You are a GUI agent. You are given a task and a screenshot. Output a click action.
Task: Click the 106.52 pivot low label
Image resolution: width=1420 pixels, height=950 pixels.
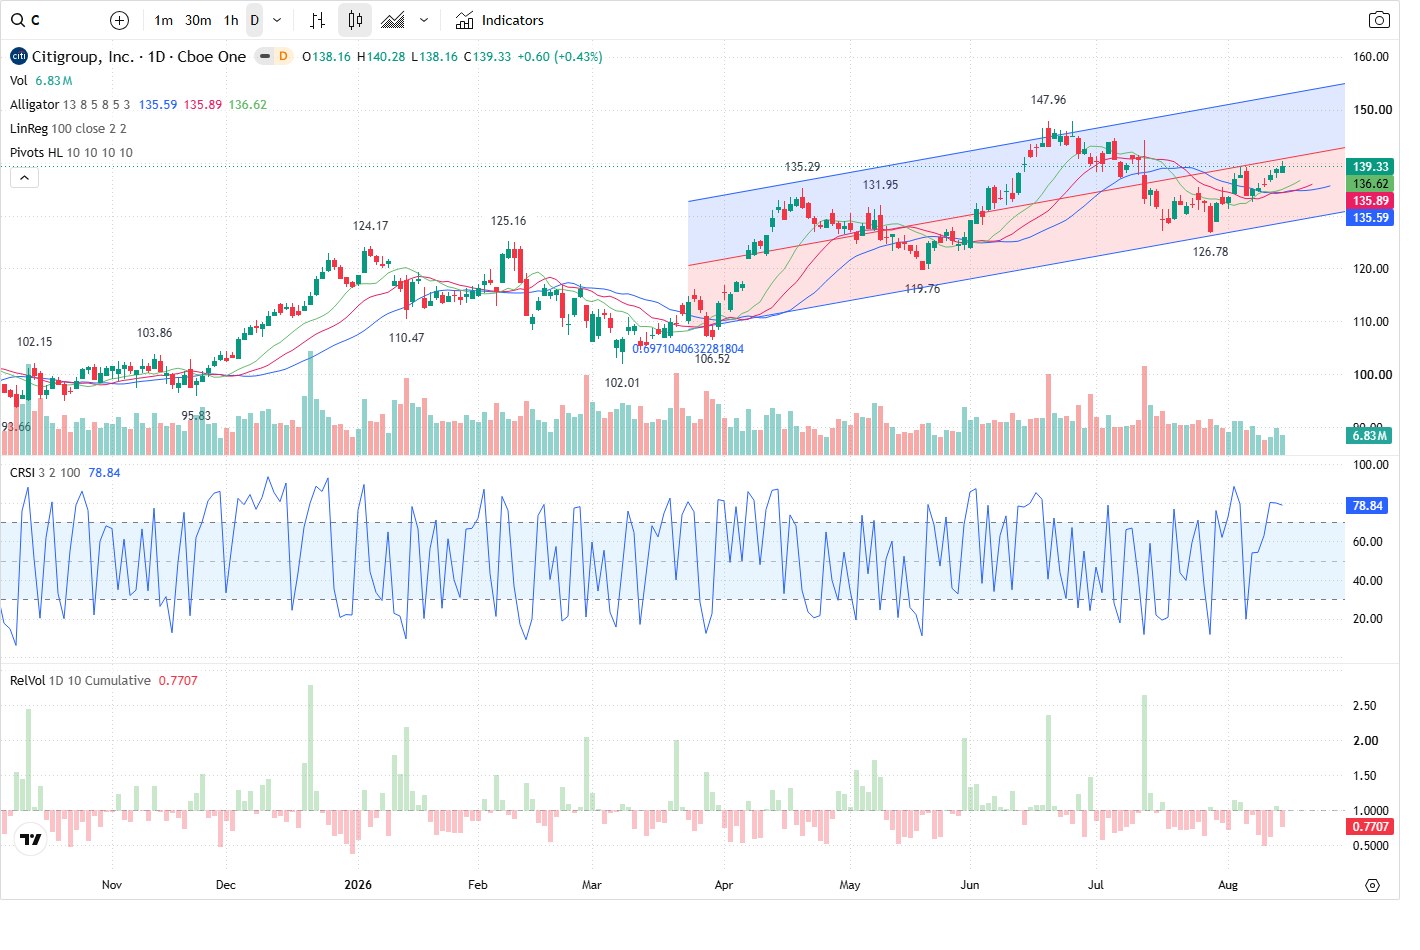point(712,359)
